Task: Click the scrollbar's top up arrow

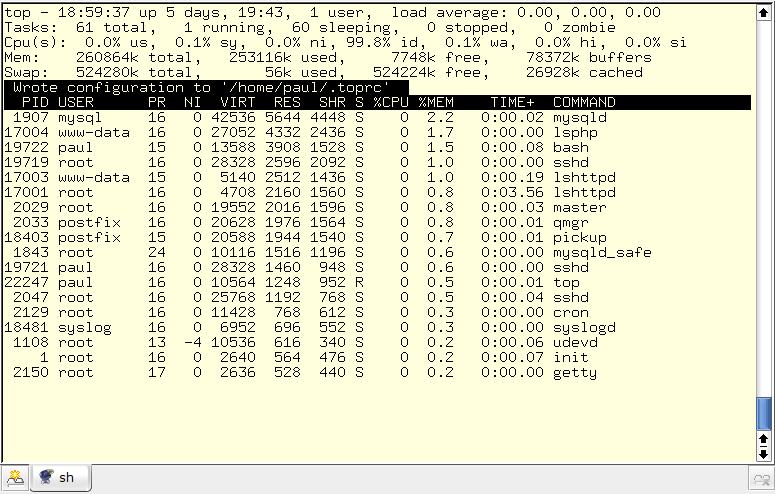Action: (764, 13)
